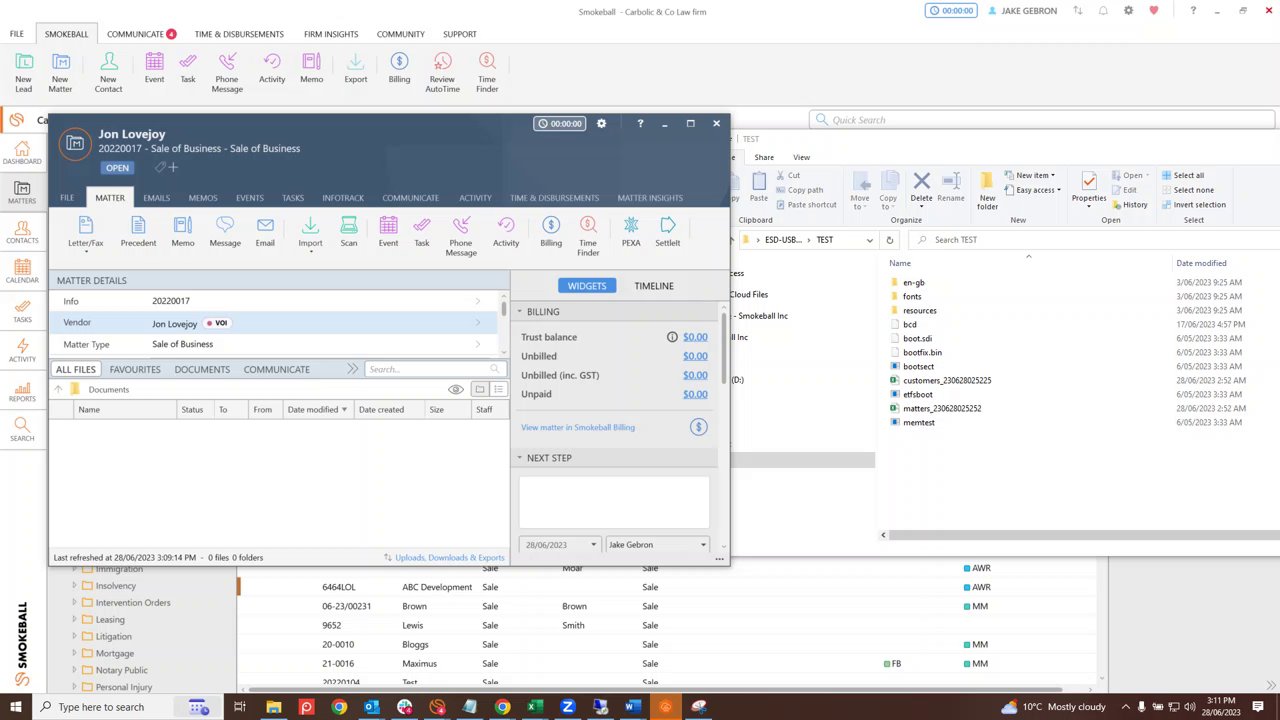Switch to the Widgets view
The width and height of the screenshot is (1280, 720).
point(587,286)
